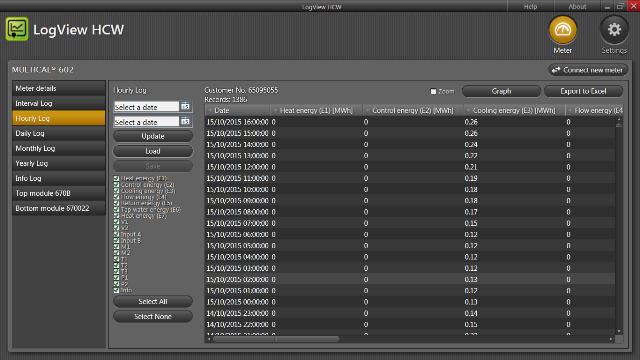Viewport: 640px width, 360px height.
Task: Toggle the Zoom checkbox
Action: (433, 91)
